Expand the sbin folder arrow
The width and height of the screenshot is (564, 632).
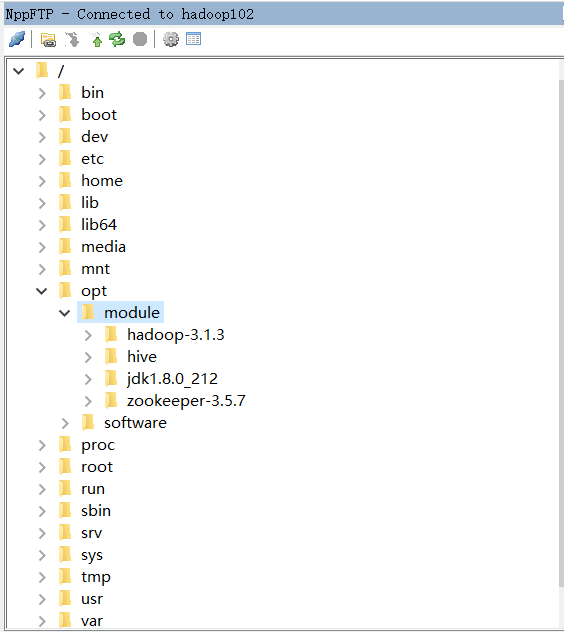[42, 511]
